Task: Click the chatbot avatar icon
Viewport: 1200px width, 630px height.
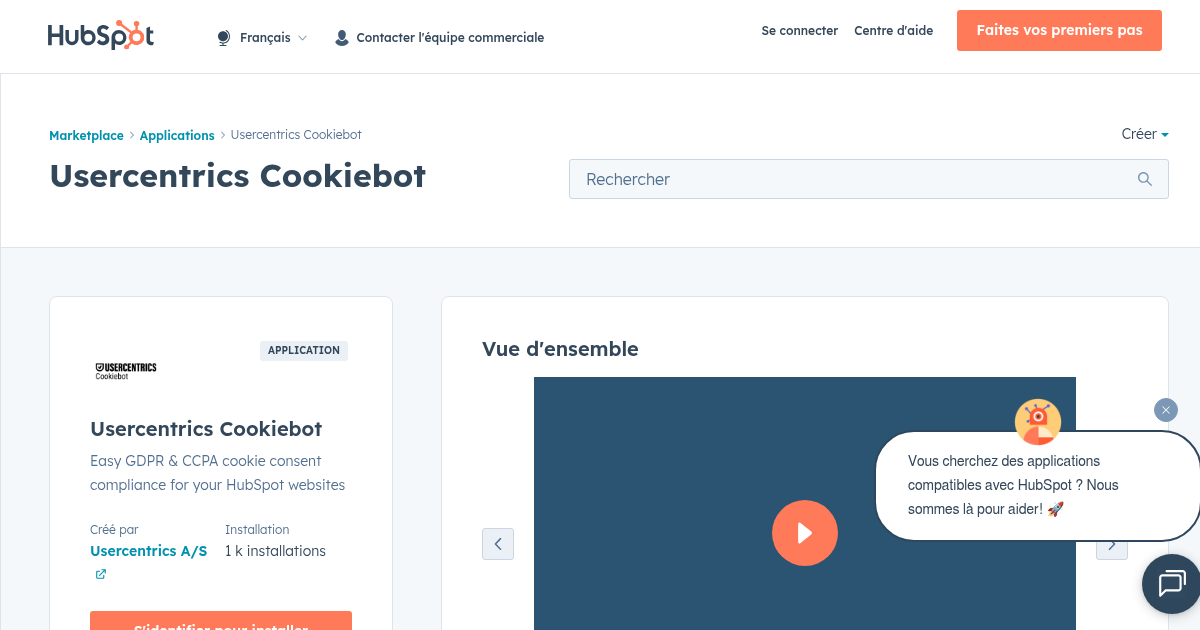Action: (1038, 421)
